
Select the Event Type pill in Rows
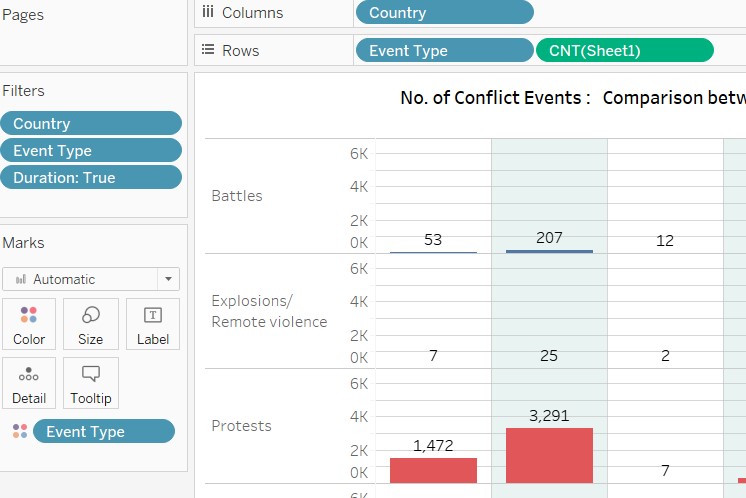(444, 51)
